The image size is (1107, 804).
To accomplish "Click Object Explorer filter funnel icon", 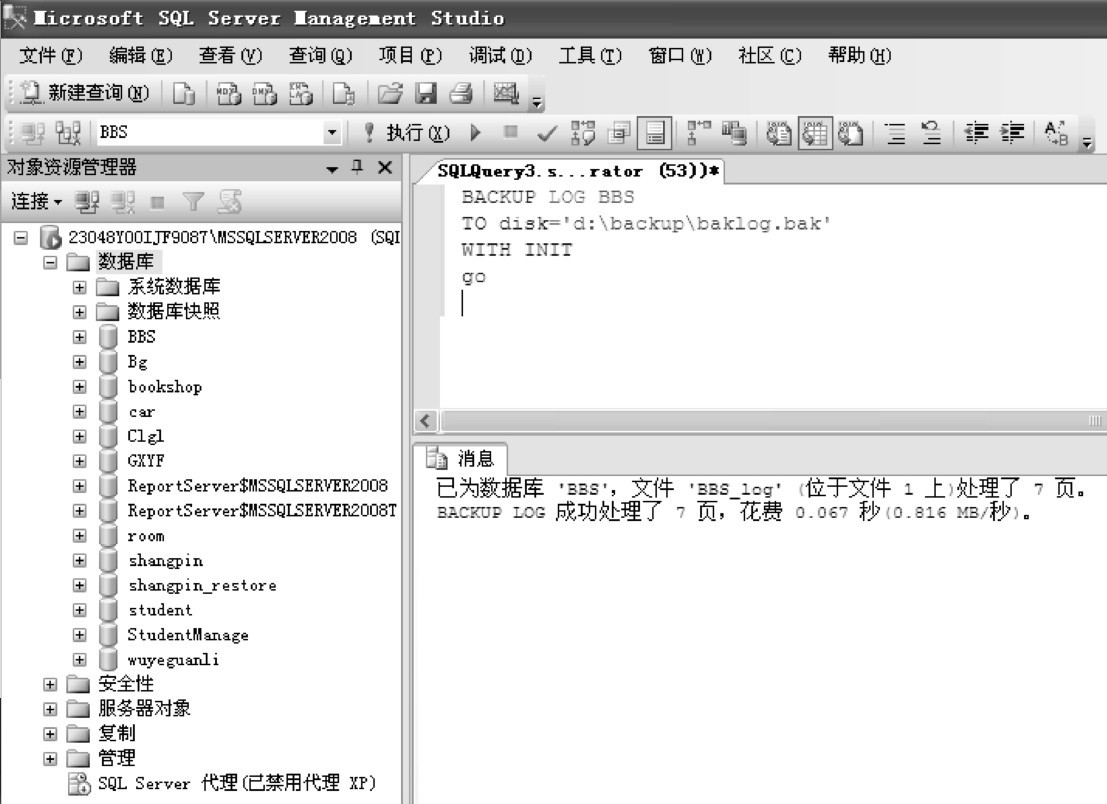I will point(193,203).
